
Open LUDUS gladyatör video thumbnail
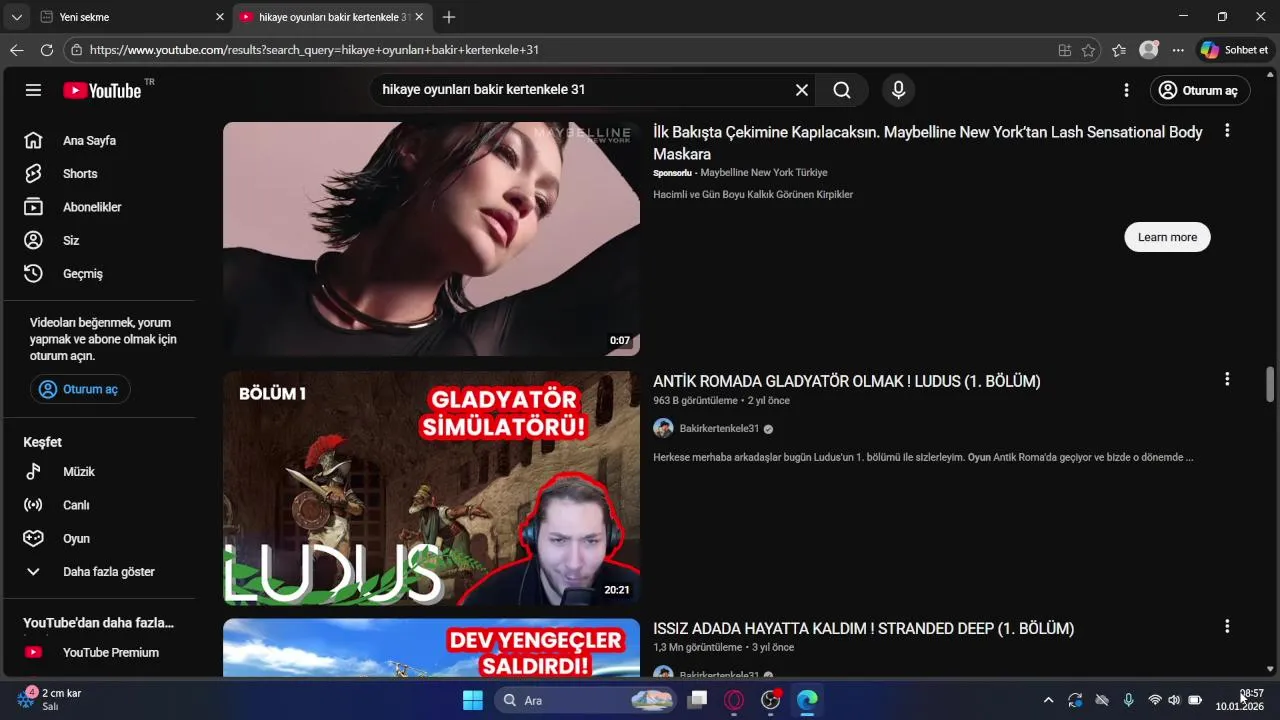pyautogui.click(x=431, y=488)
